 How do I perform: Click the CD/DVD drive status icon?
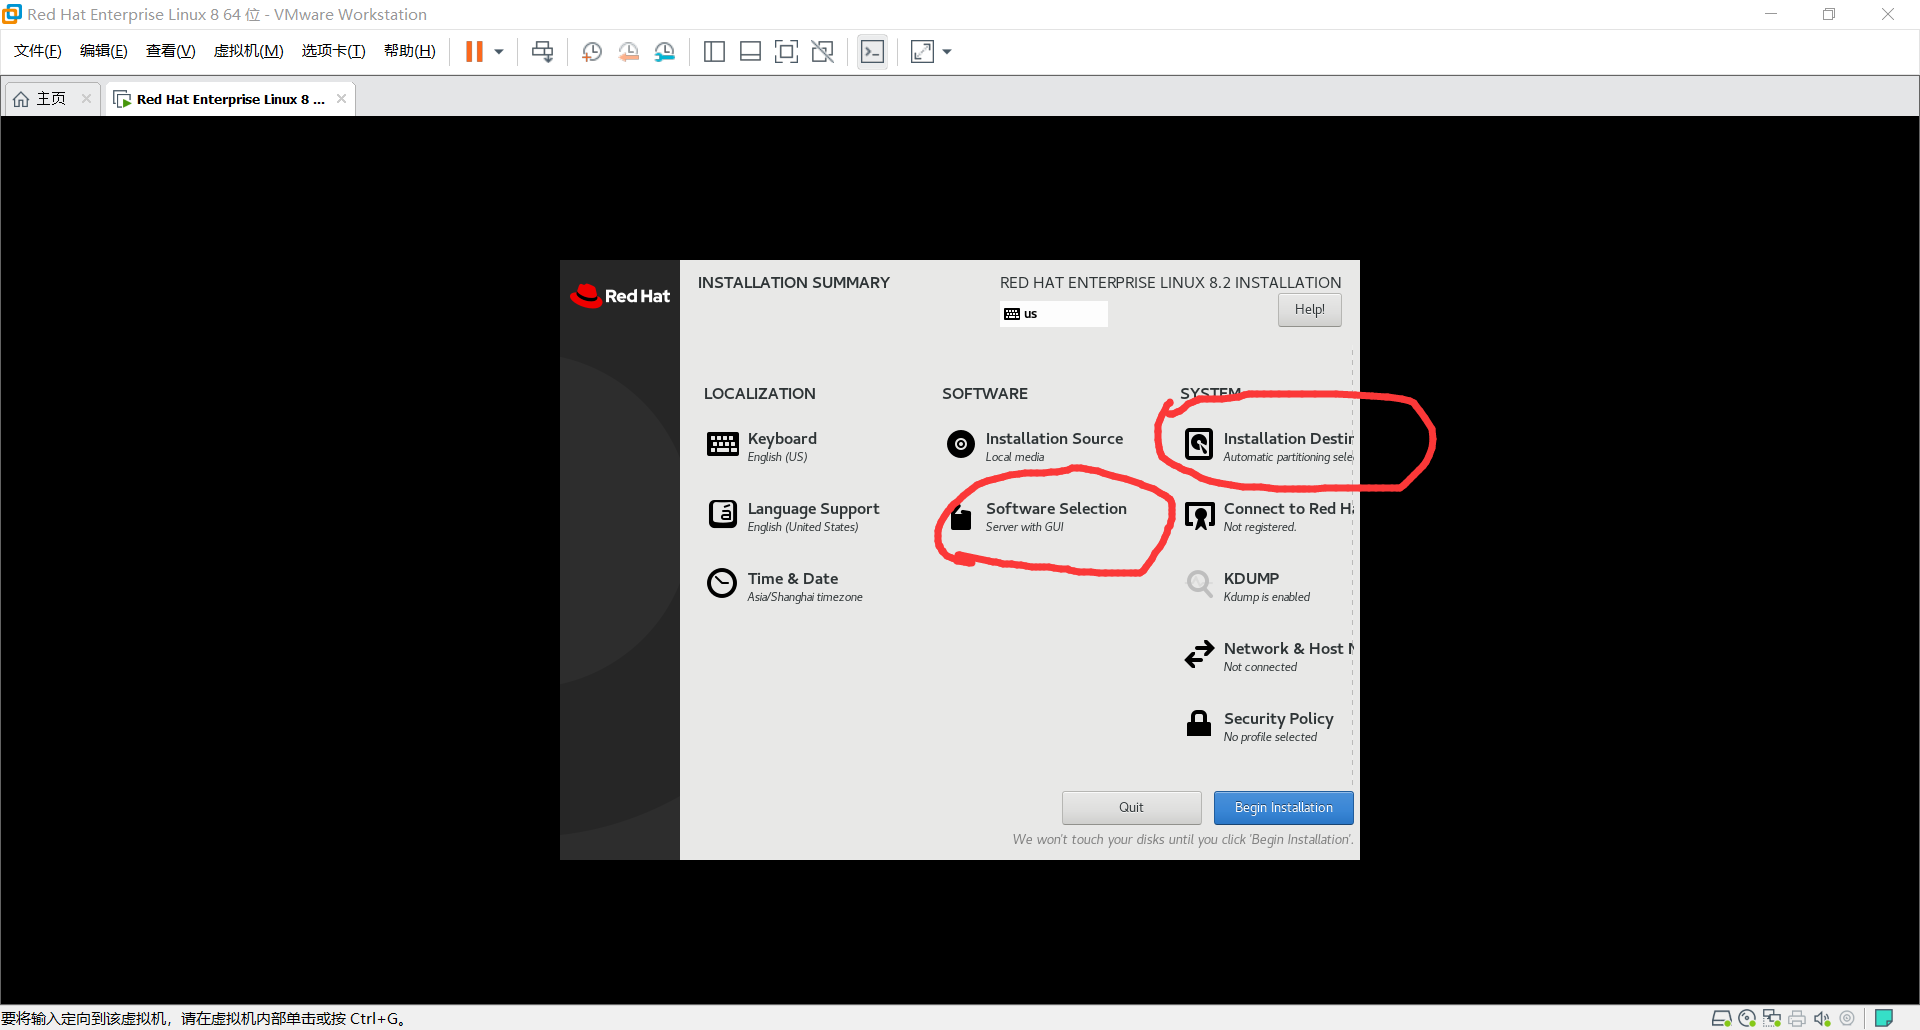click(x=1747, y=1018)
